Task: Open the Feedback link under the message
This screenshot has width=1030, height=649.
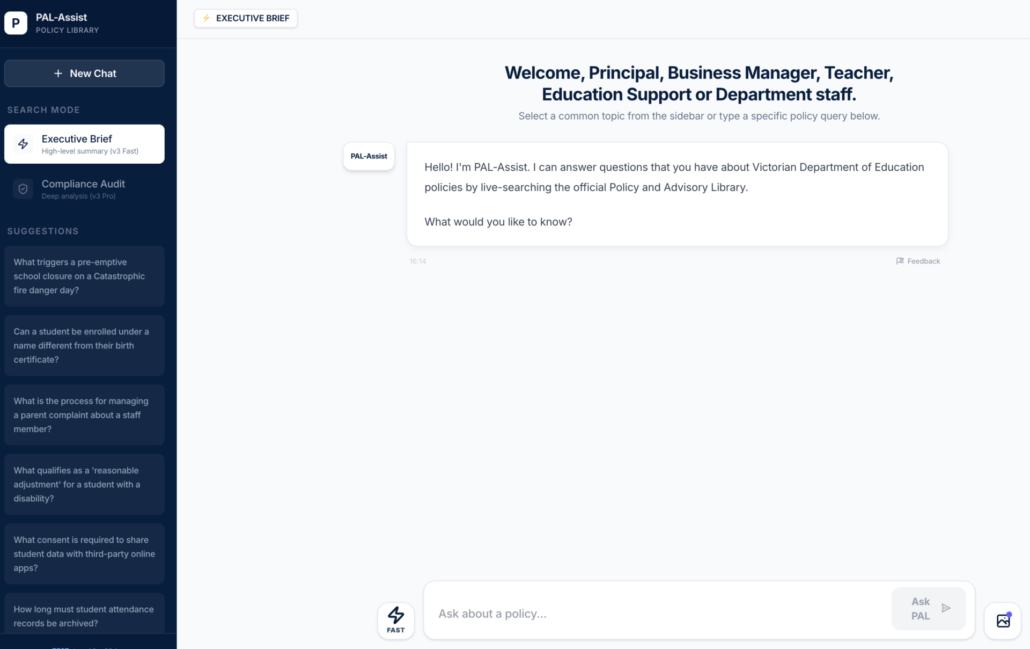Action: pos(923,261)
